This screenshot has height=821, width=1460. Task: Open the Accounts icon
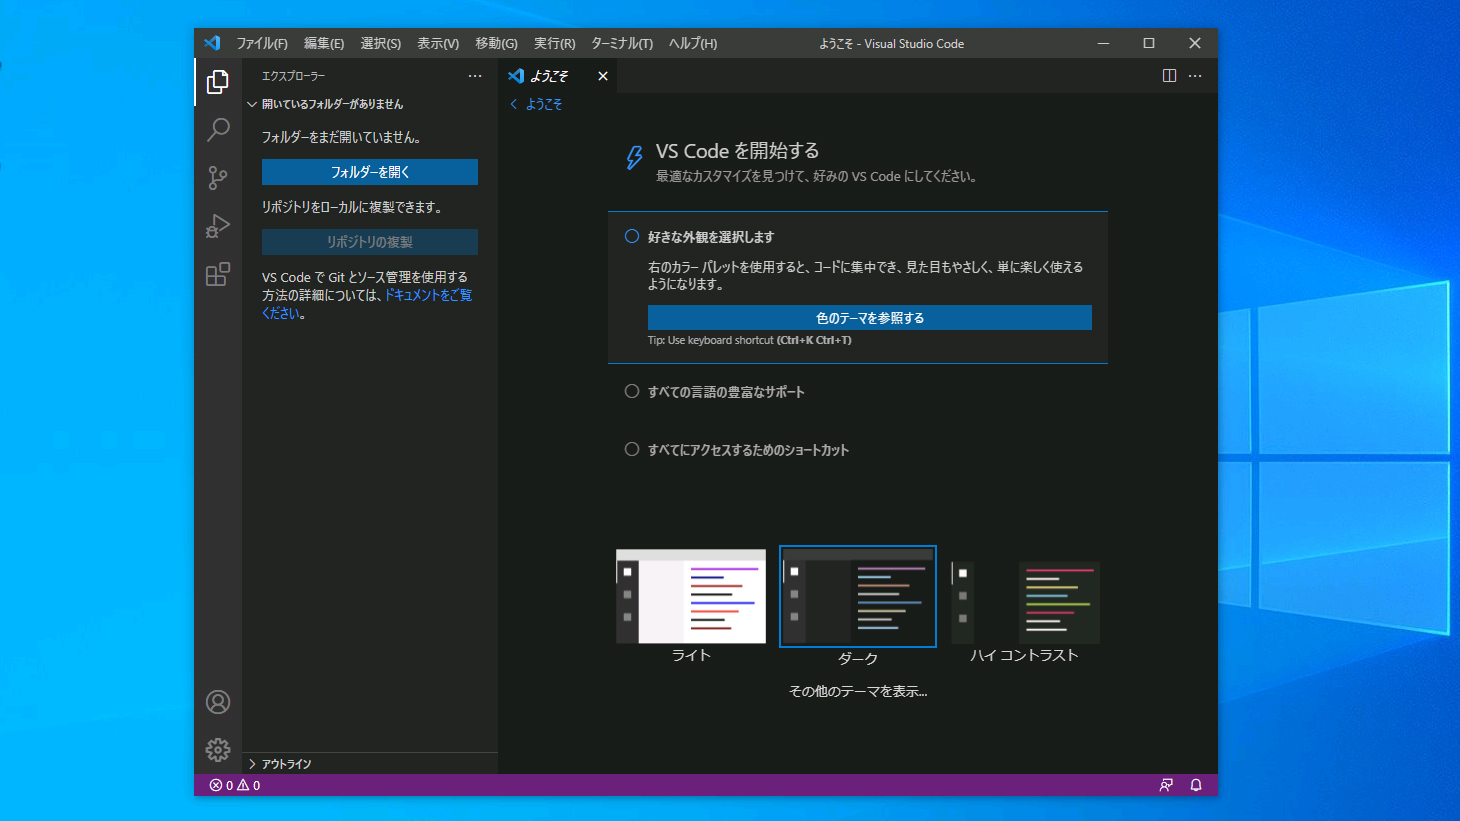218,702
